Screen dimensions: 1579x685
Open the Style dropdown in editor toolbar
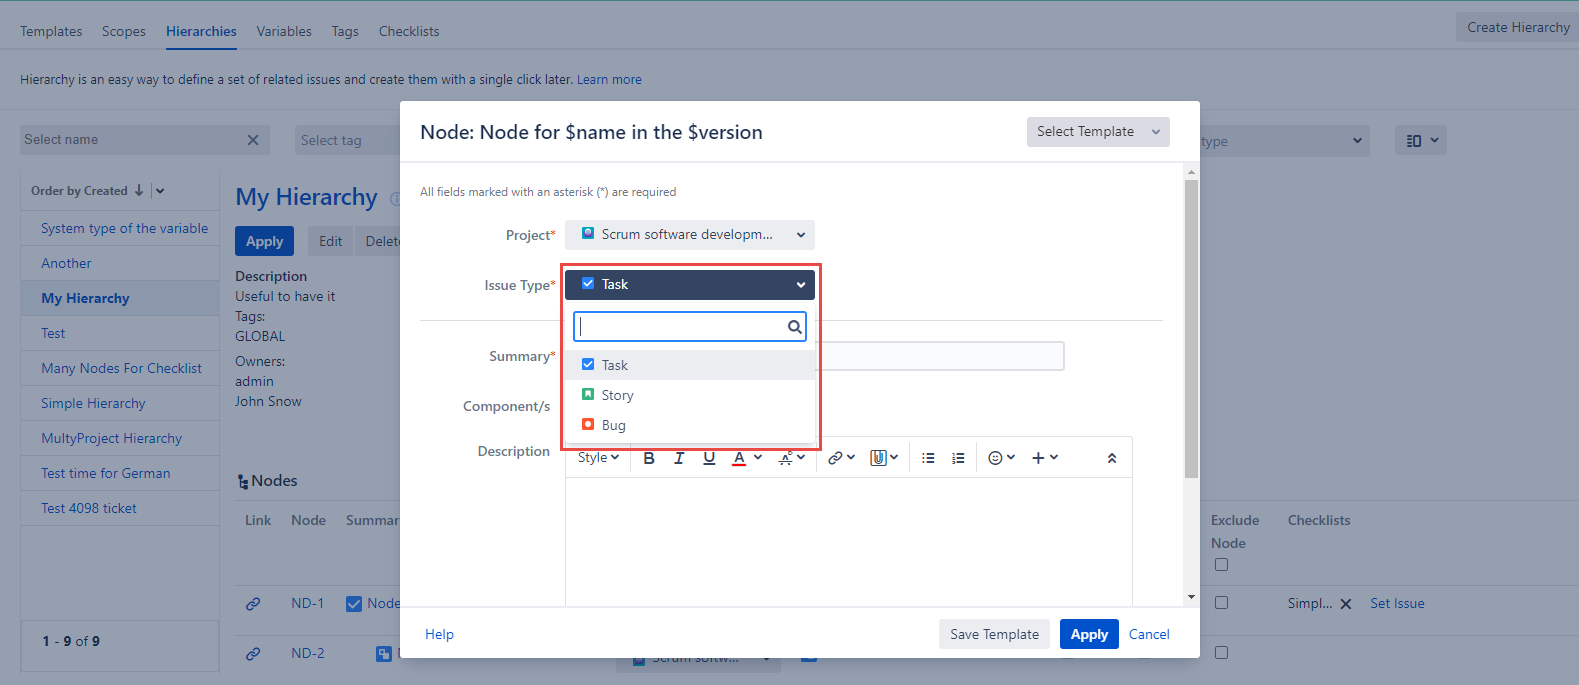(x=598, y=458)
